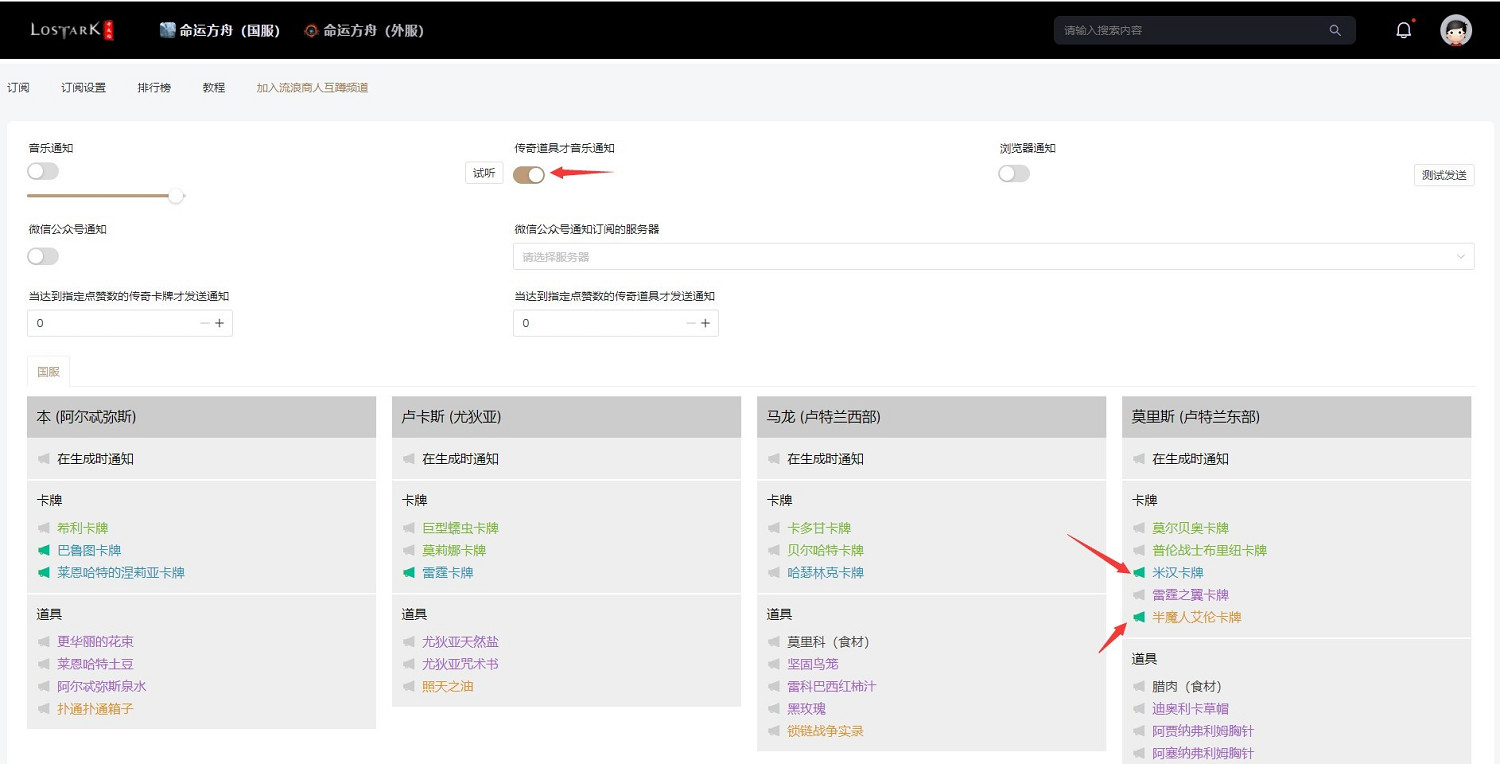Click the search magnifier icon
Screen dimensions: 1500x764
[x=1335, y=30]
